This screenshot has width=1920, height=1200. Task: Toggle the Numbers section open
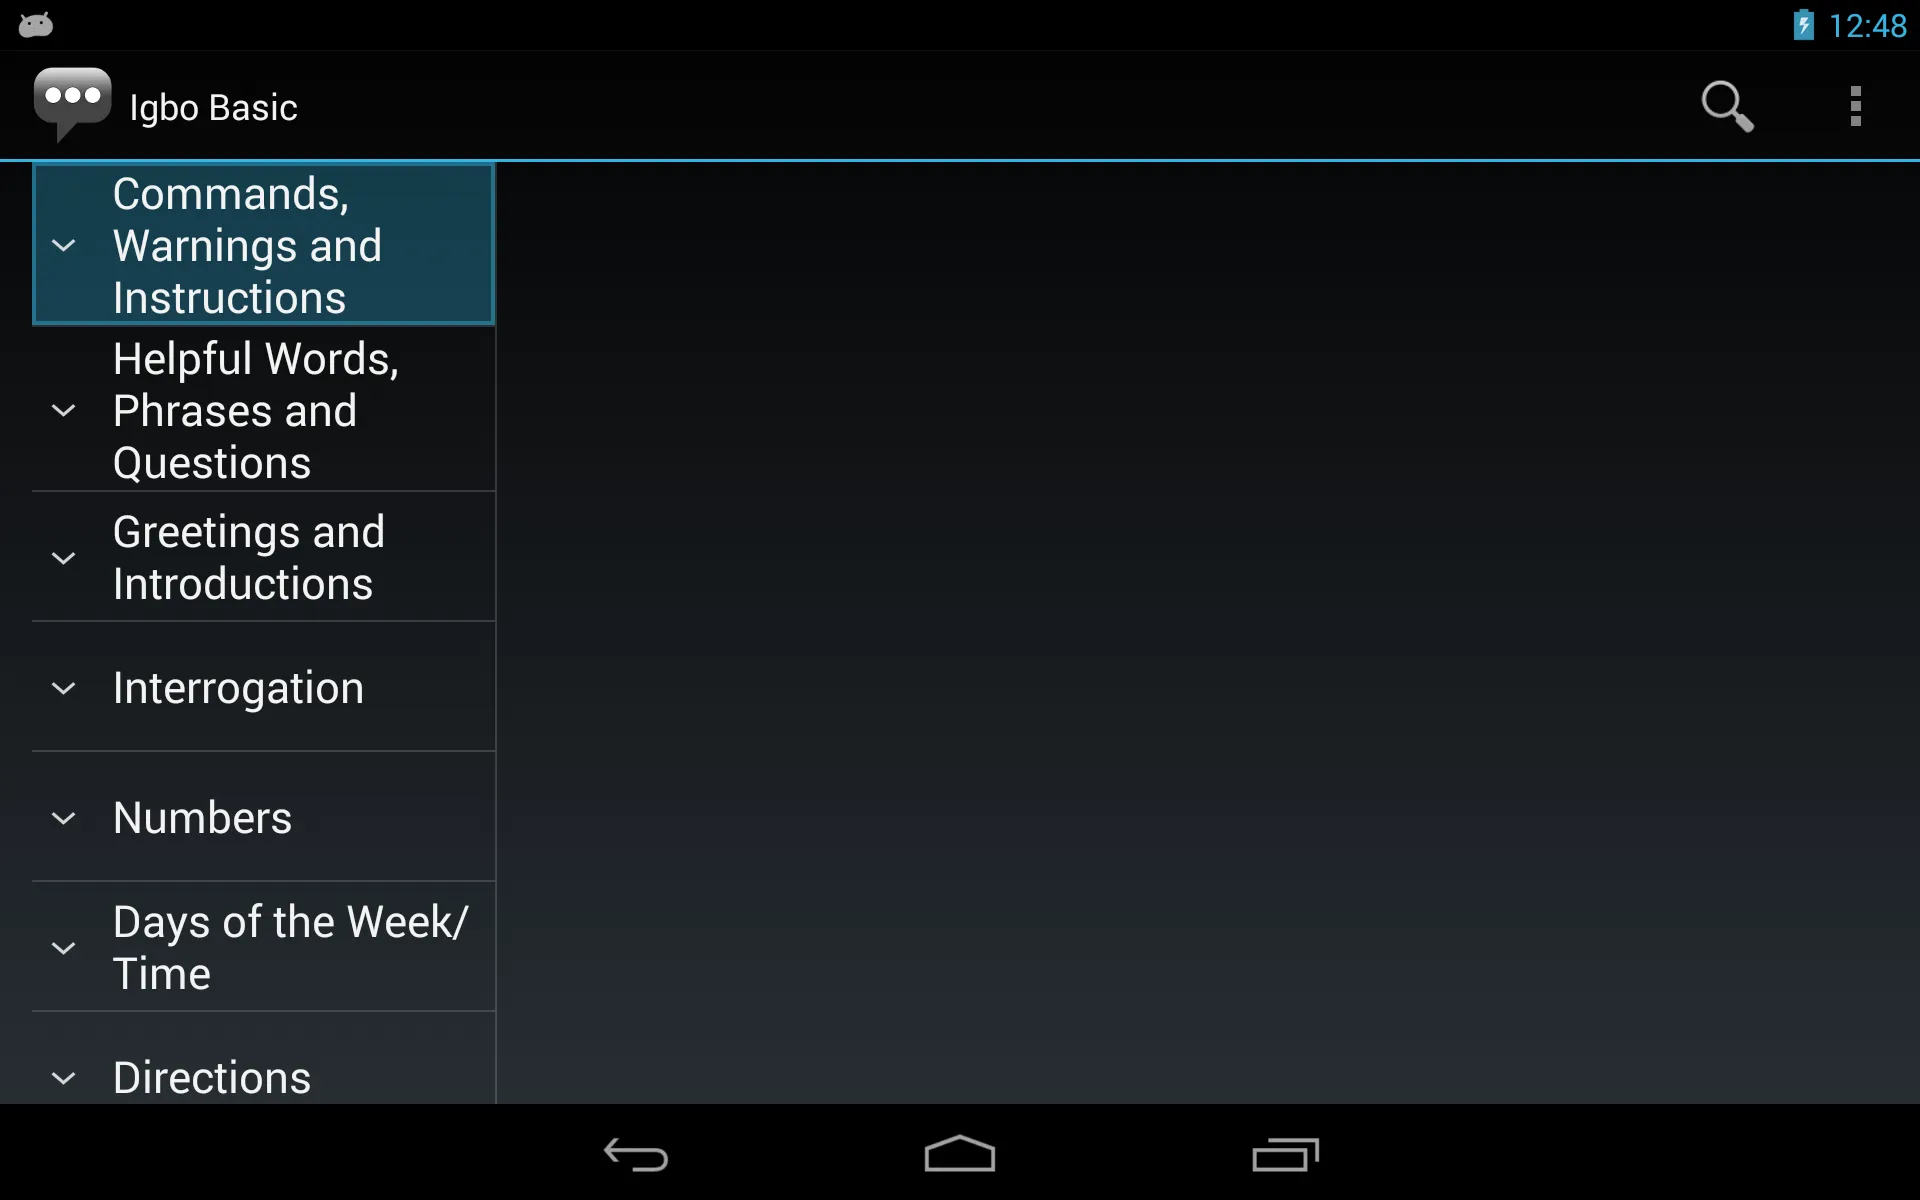(64, 817)
